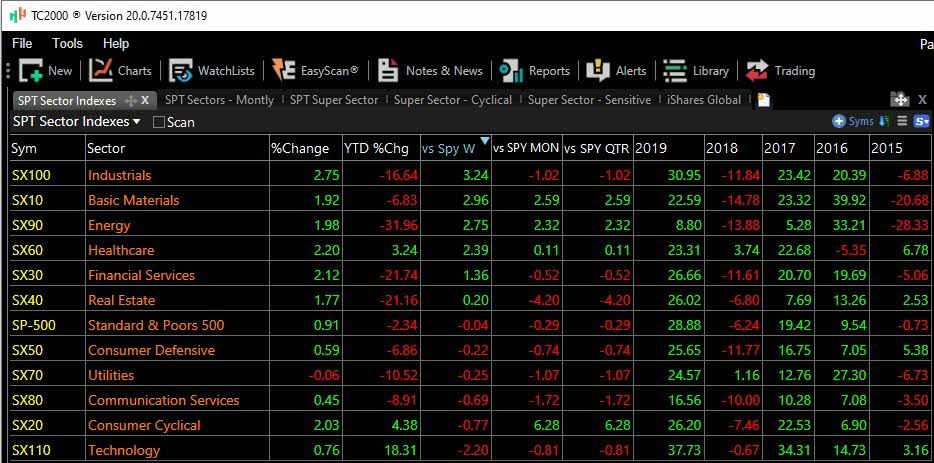Click the Basic Materials sector name
The height and width of the screenshot is (463, 934).
coord(133,200)
